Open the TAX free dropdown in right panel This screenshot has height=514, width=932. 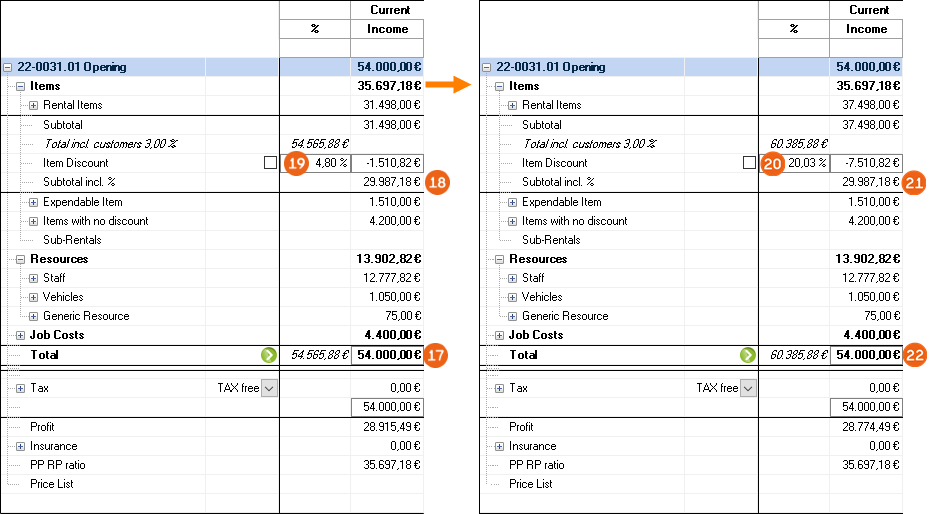[x=748, y=388]
